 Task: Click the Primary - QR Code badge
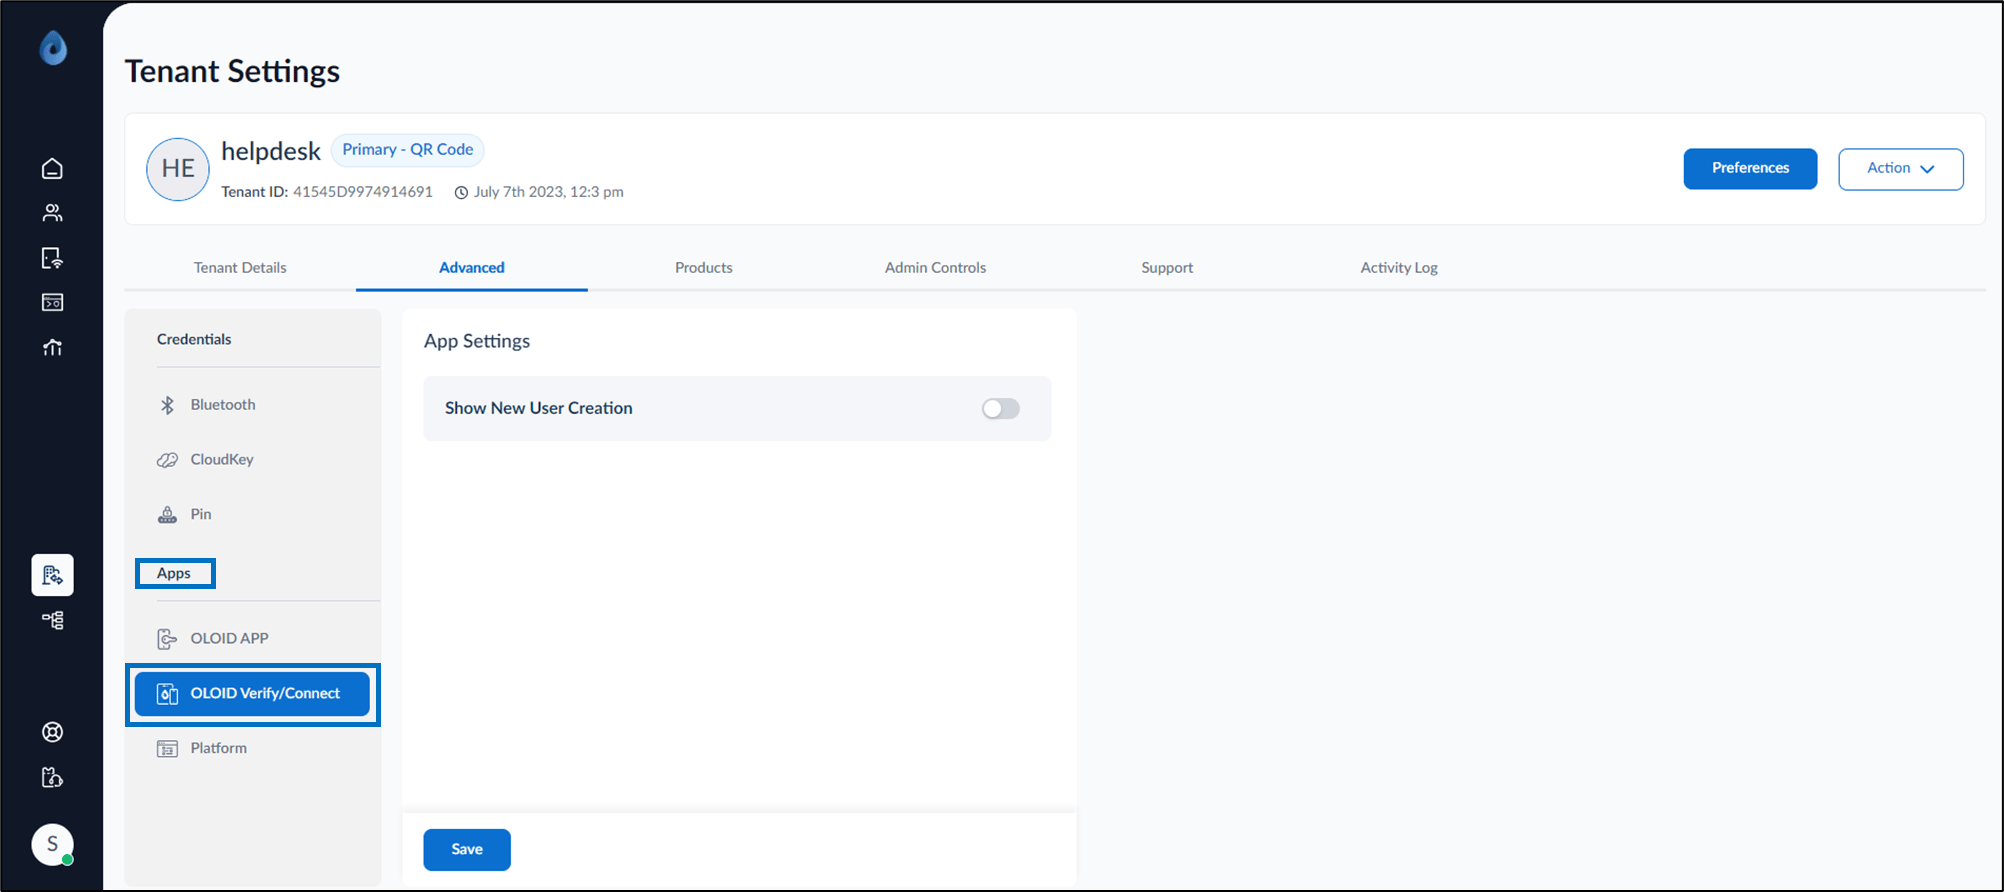pos(408,150)
